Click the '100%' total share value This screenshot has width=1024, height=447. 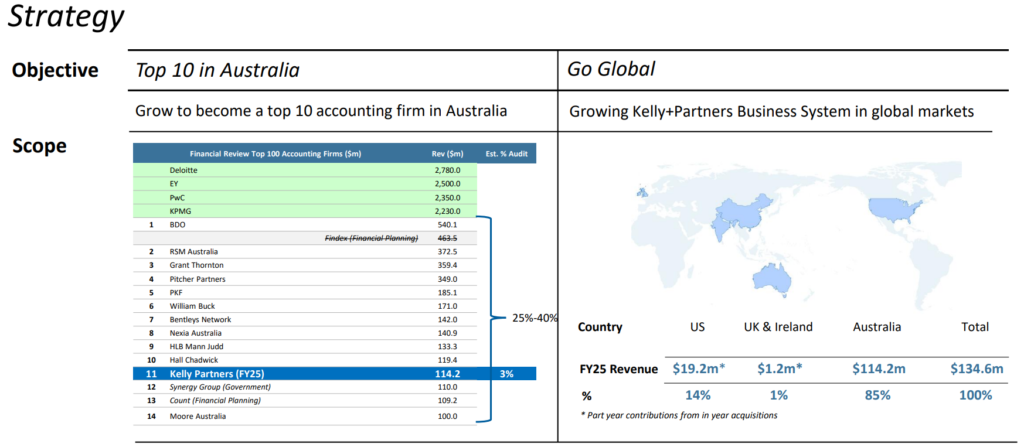click(976, 395)
